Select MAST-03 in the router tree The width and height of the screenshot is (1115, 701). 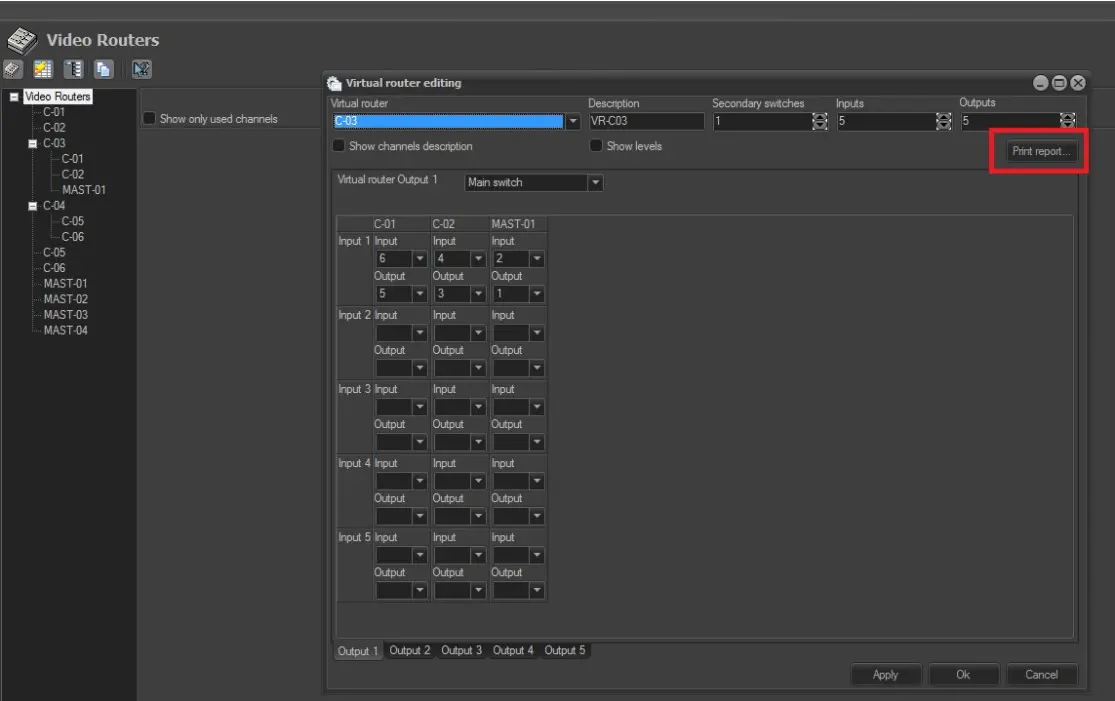[x=66, y=315]
